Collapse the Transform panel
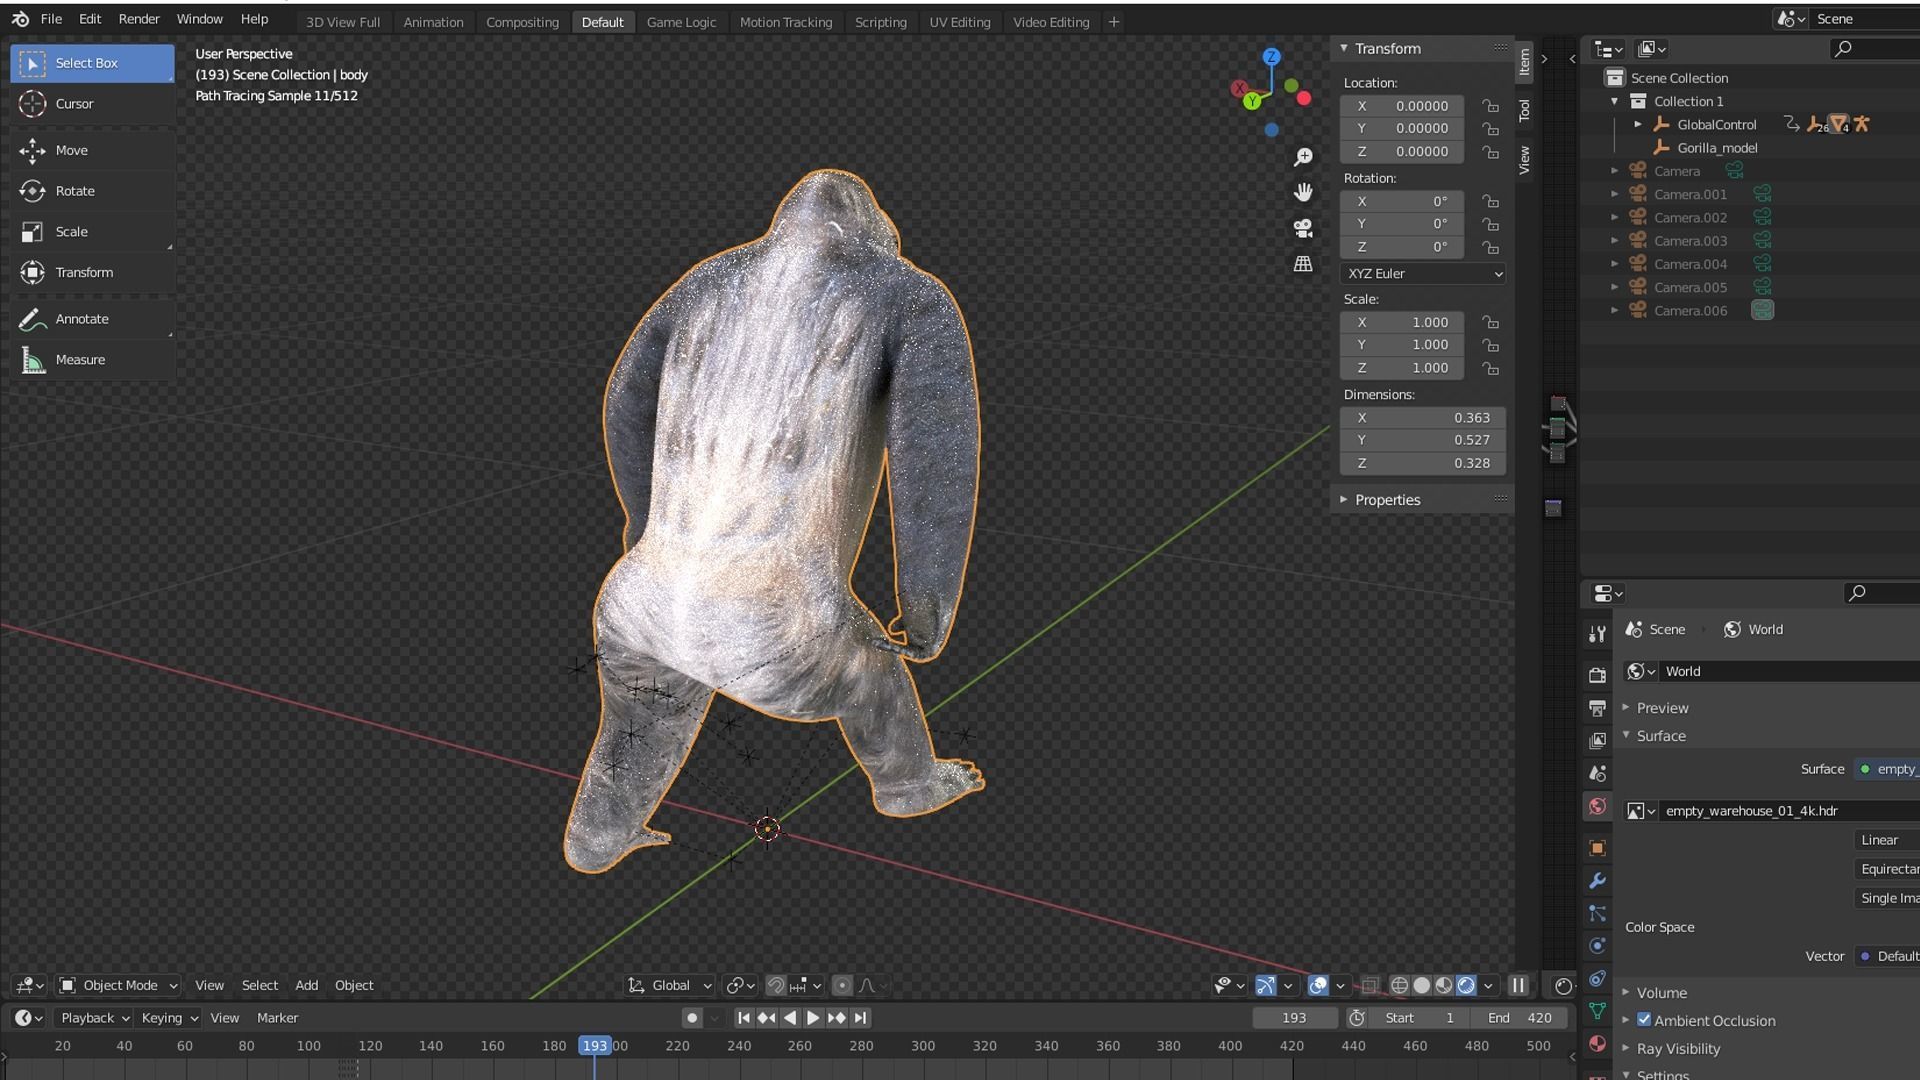 coord(1344,48)
